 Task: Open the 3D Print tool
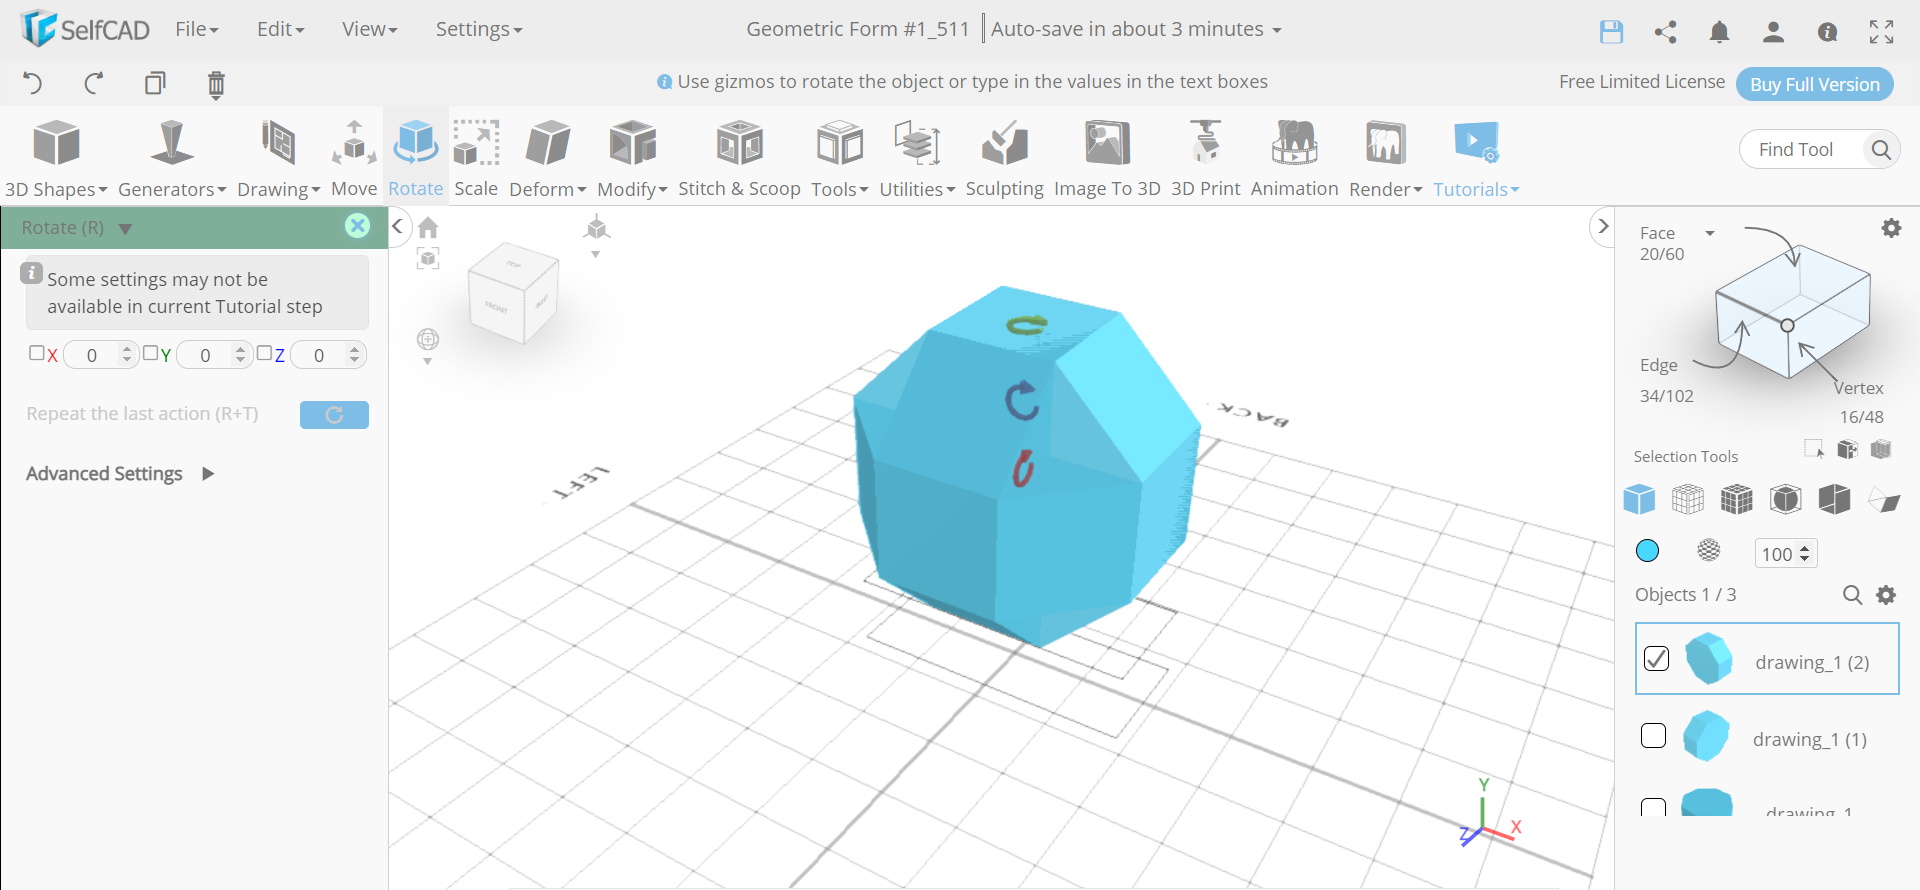[x=1206, y=158]
